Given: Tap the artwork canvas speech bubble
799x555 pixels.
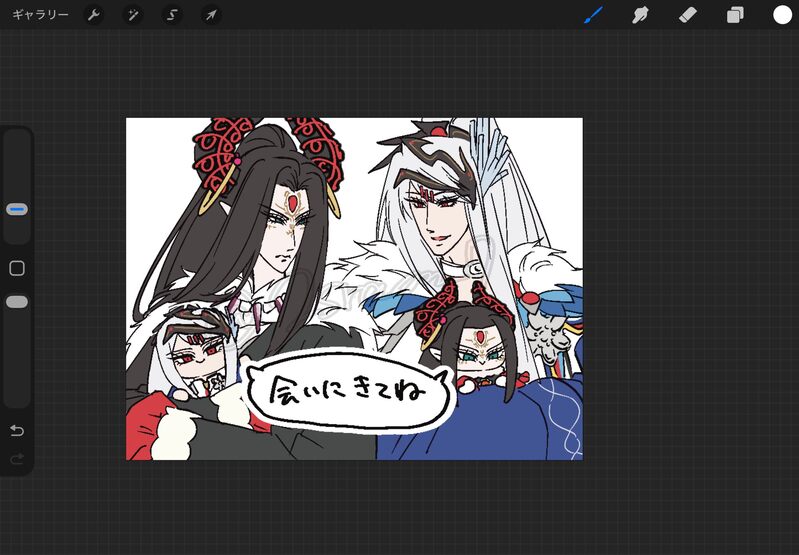Looking at the screenshot, I should [349, 391].
